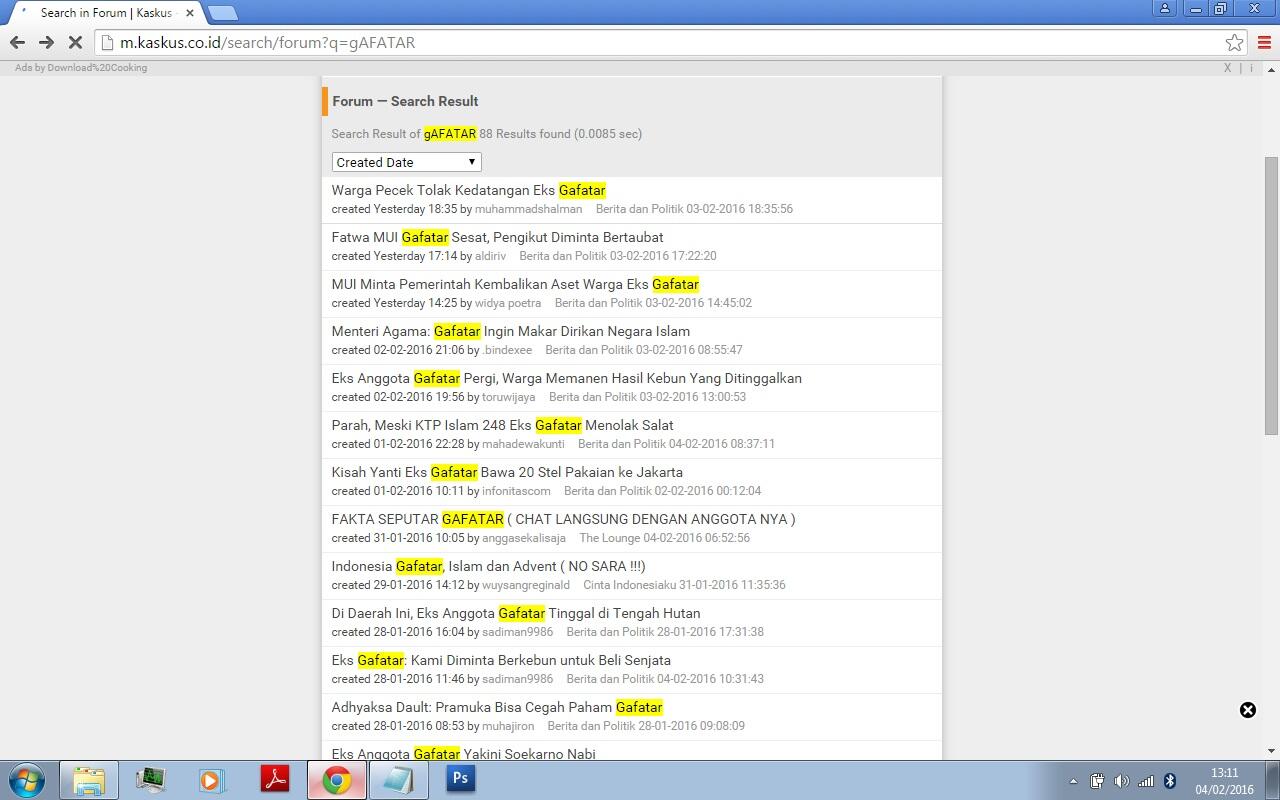Dismiss the floating black close button
This screenshot has height=800, width=1280.
click(1248, 710)
